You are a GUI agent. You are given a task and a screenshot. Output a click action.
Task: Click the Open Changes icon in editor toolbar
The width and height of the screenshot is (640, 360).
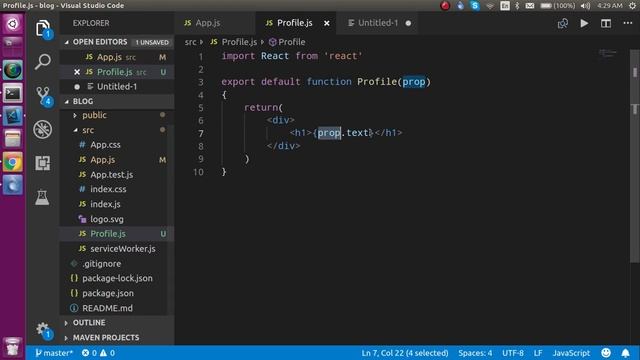(562, 23)
